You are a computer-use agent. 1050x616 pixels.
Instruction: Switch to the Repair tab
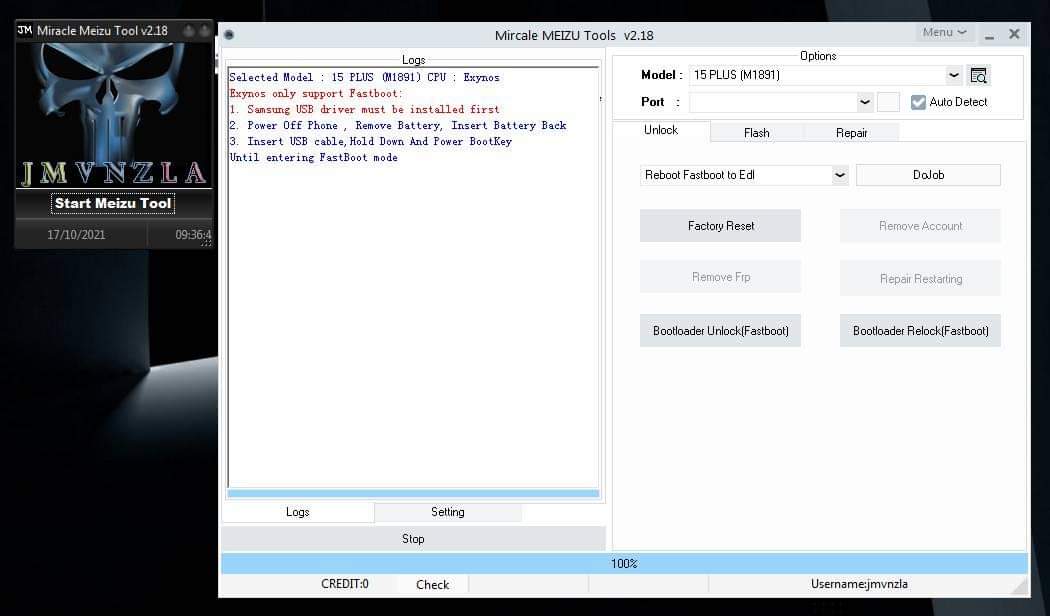coord(851,133)
